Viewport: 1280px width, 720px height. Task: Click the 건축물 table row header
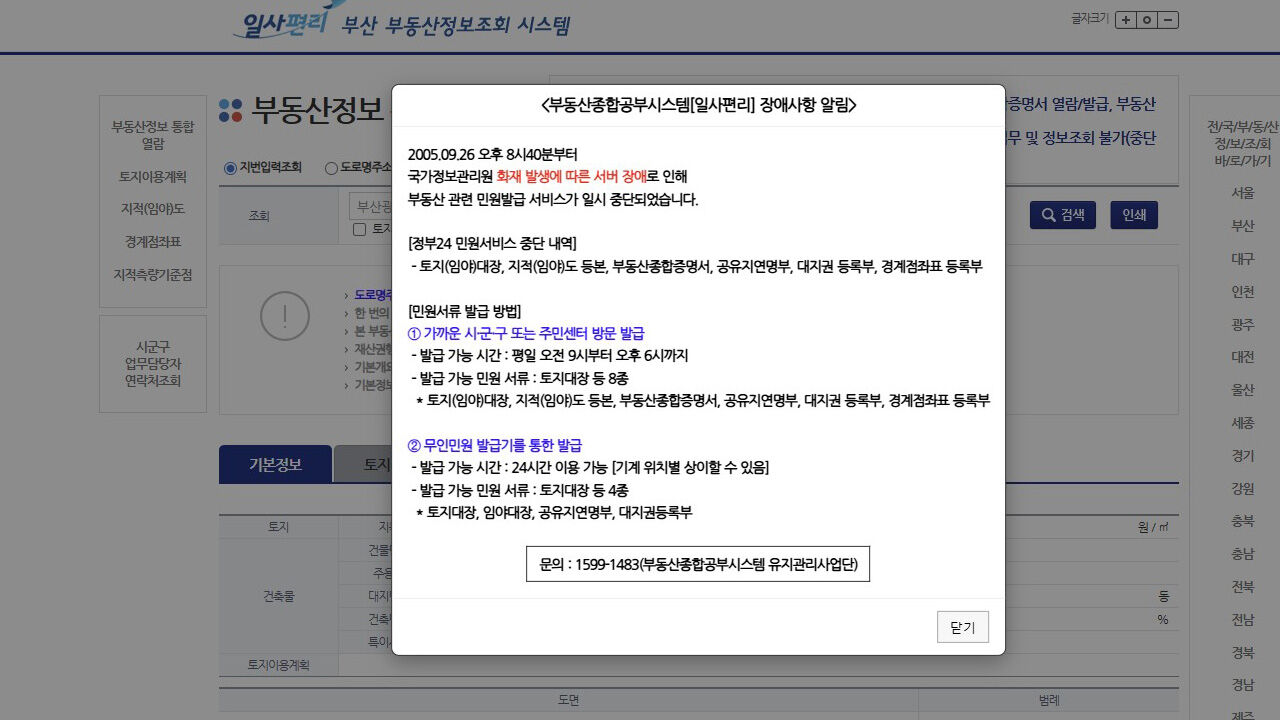tap(279, 596)
